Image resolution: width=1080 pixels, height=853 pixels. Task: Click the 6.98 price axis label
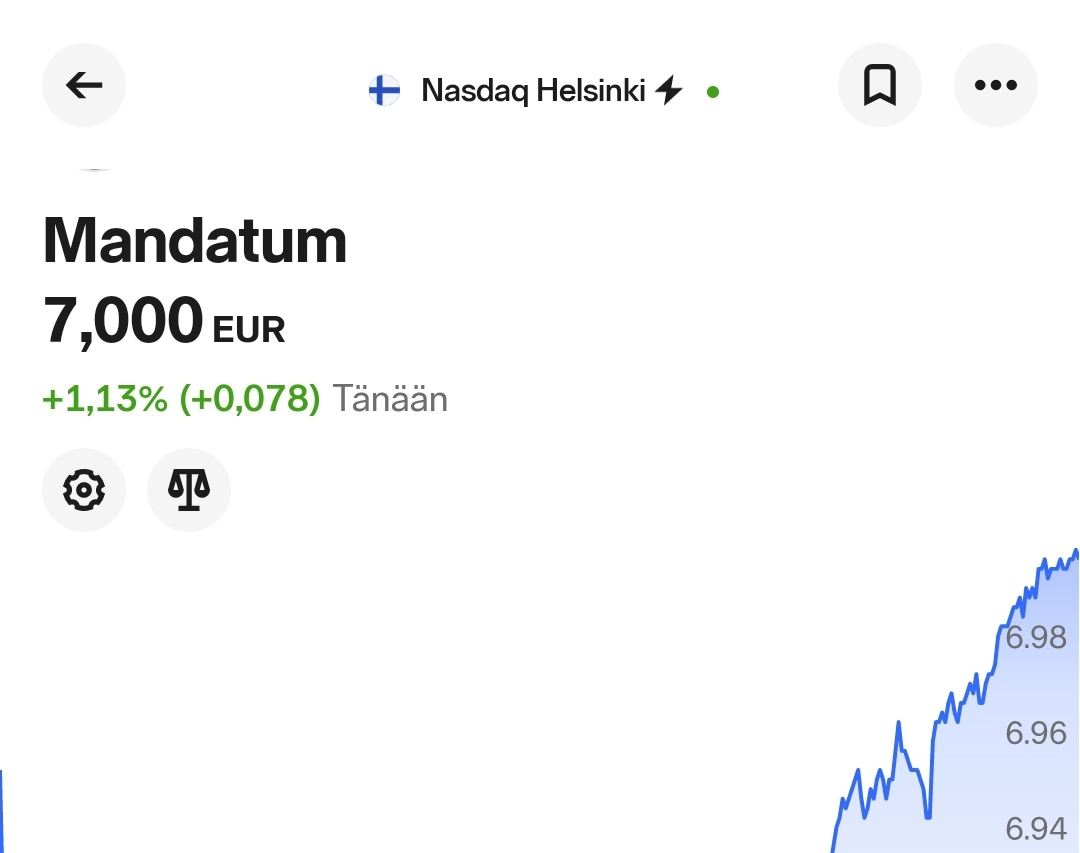[x=1036, y=637]
